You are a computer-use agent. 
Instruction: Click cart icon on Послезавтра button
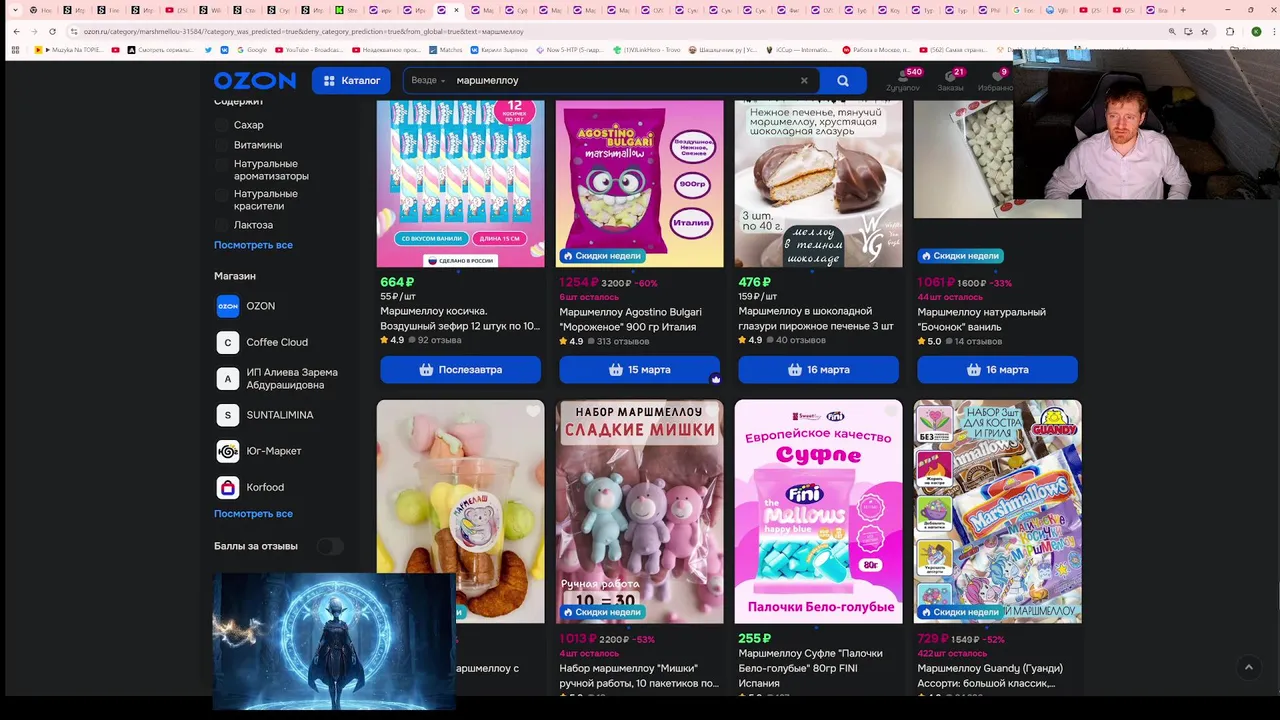426,370
